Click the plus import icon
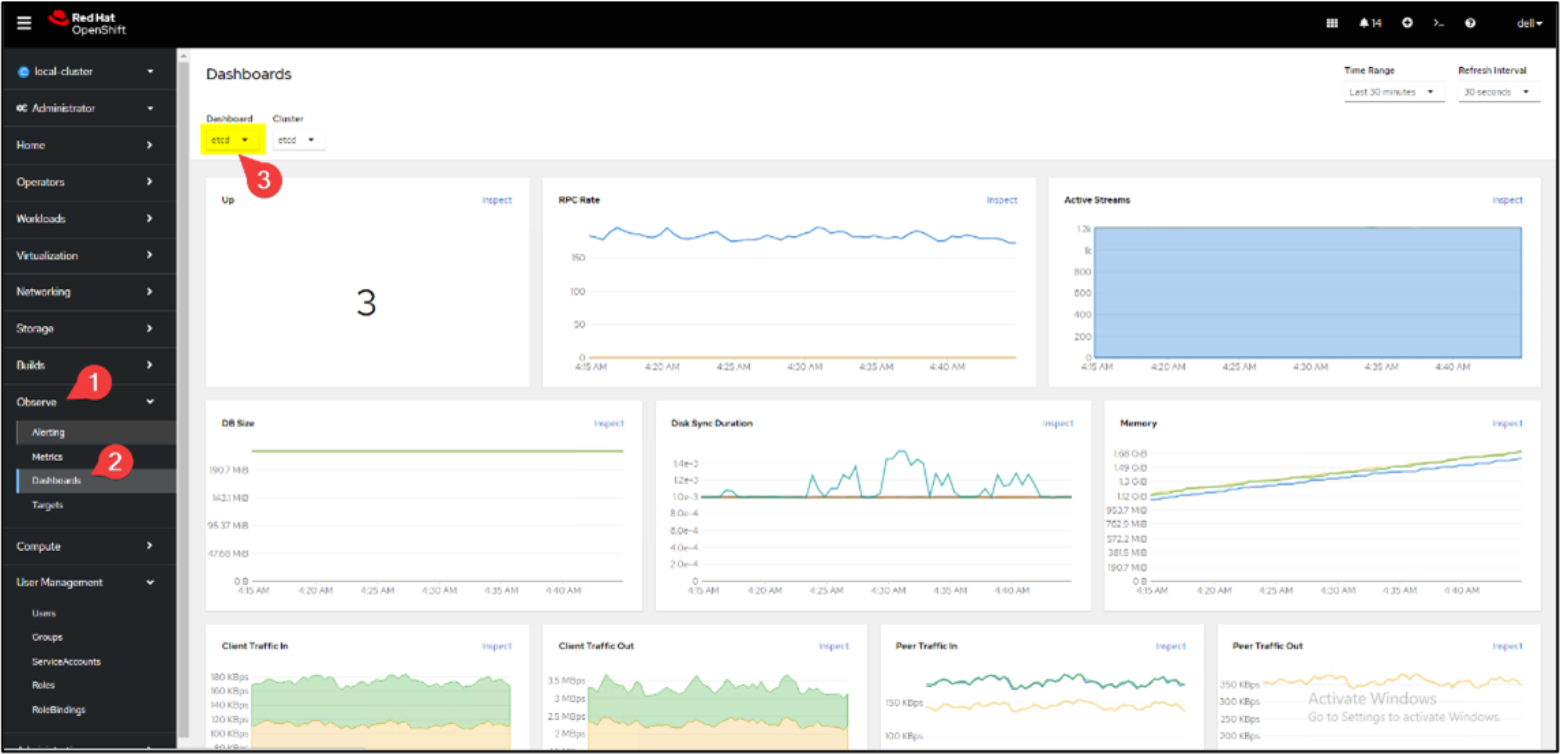 [1407, 23]
